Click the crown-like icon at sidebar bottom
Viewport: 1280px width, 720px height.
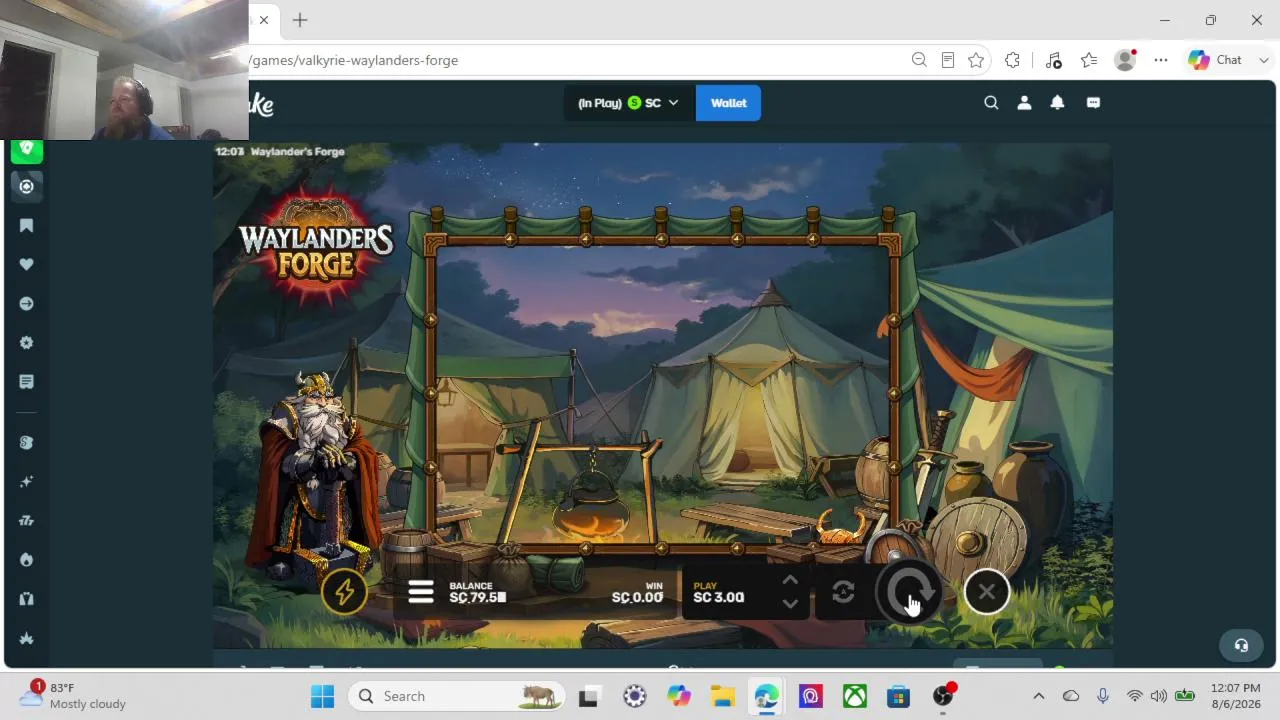(27, 638)
